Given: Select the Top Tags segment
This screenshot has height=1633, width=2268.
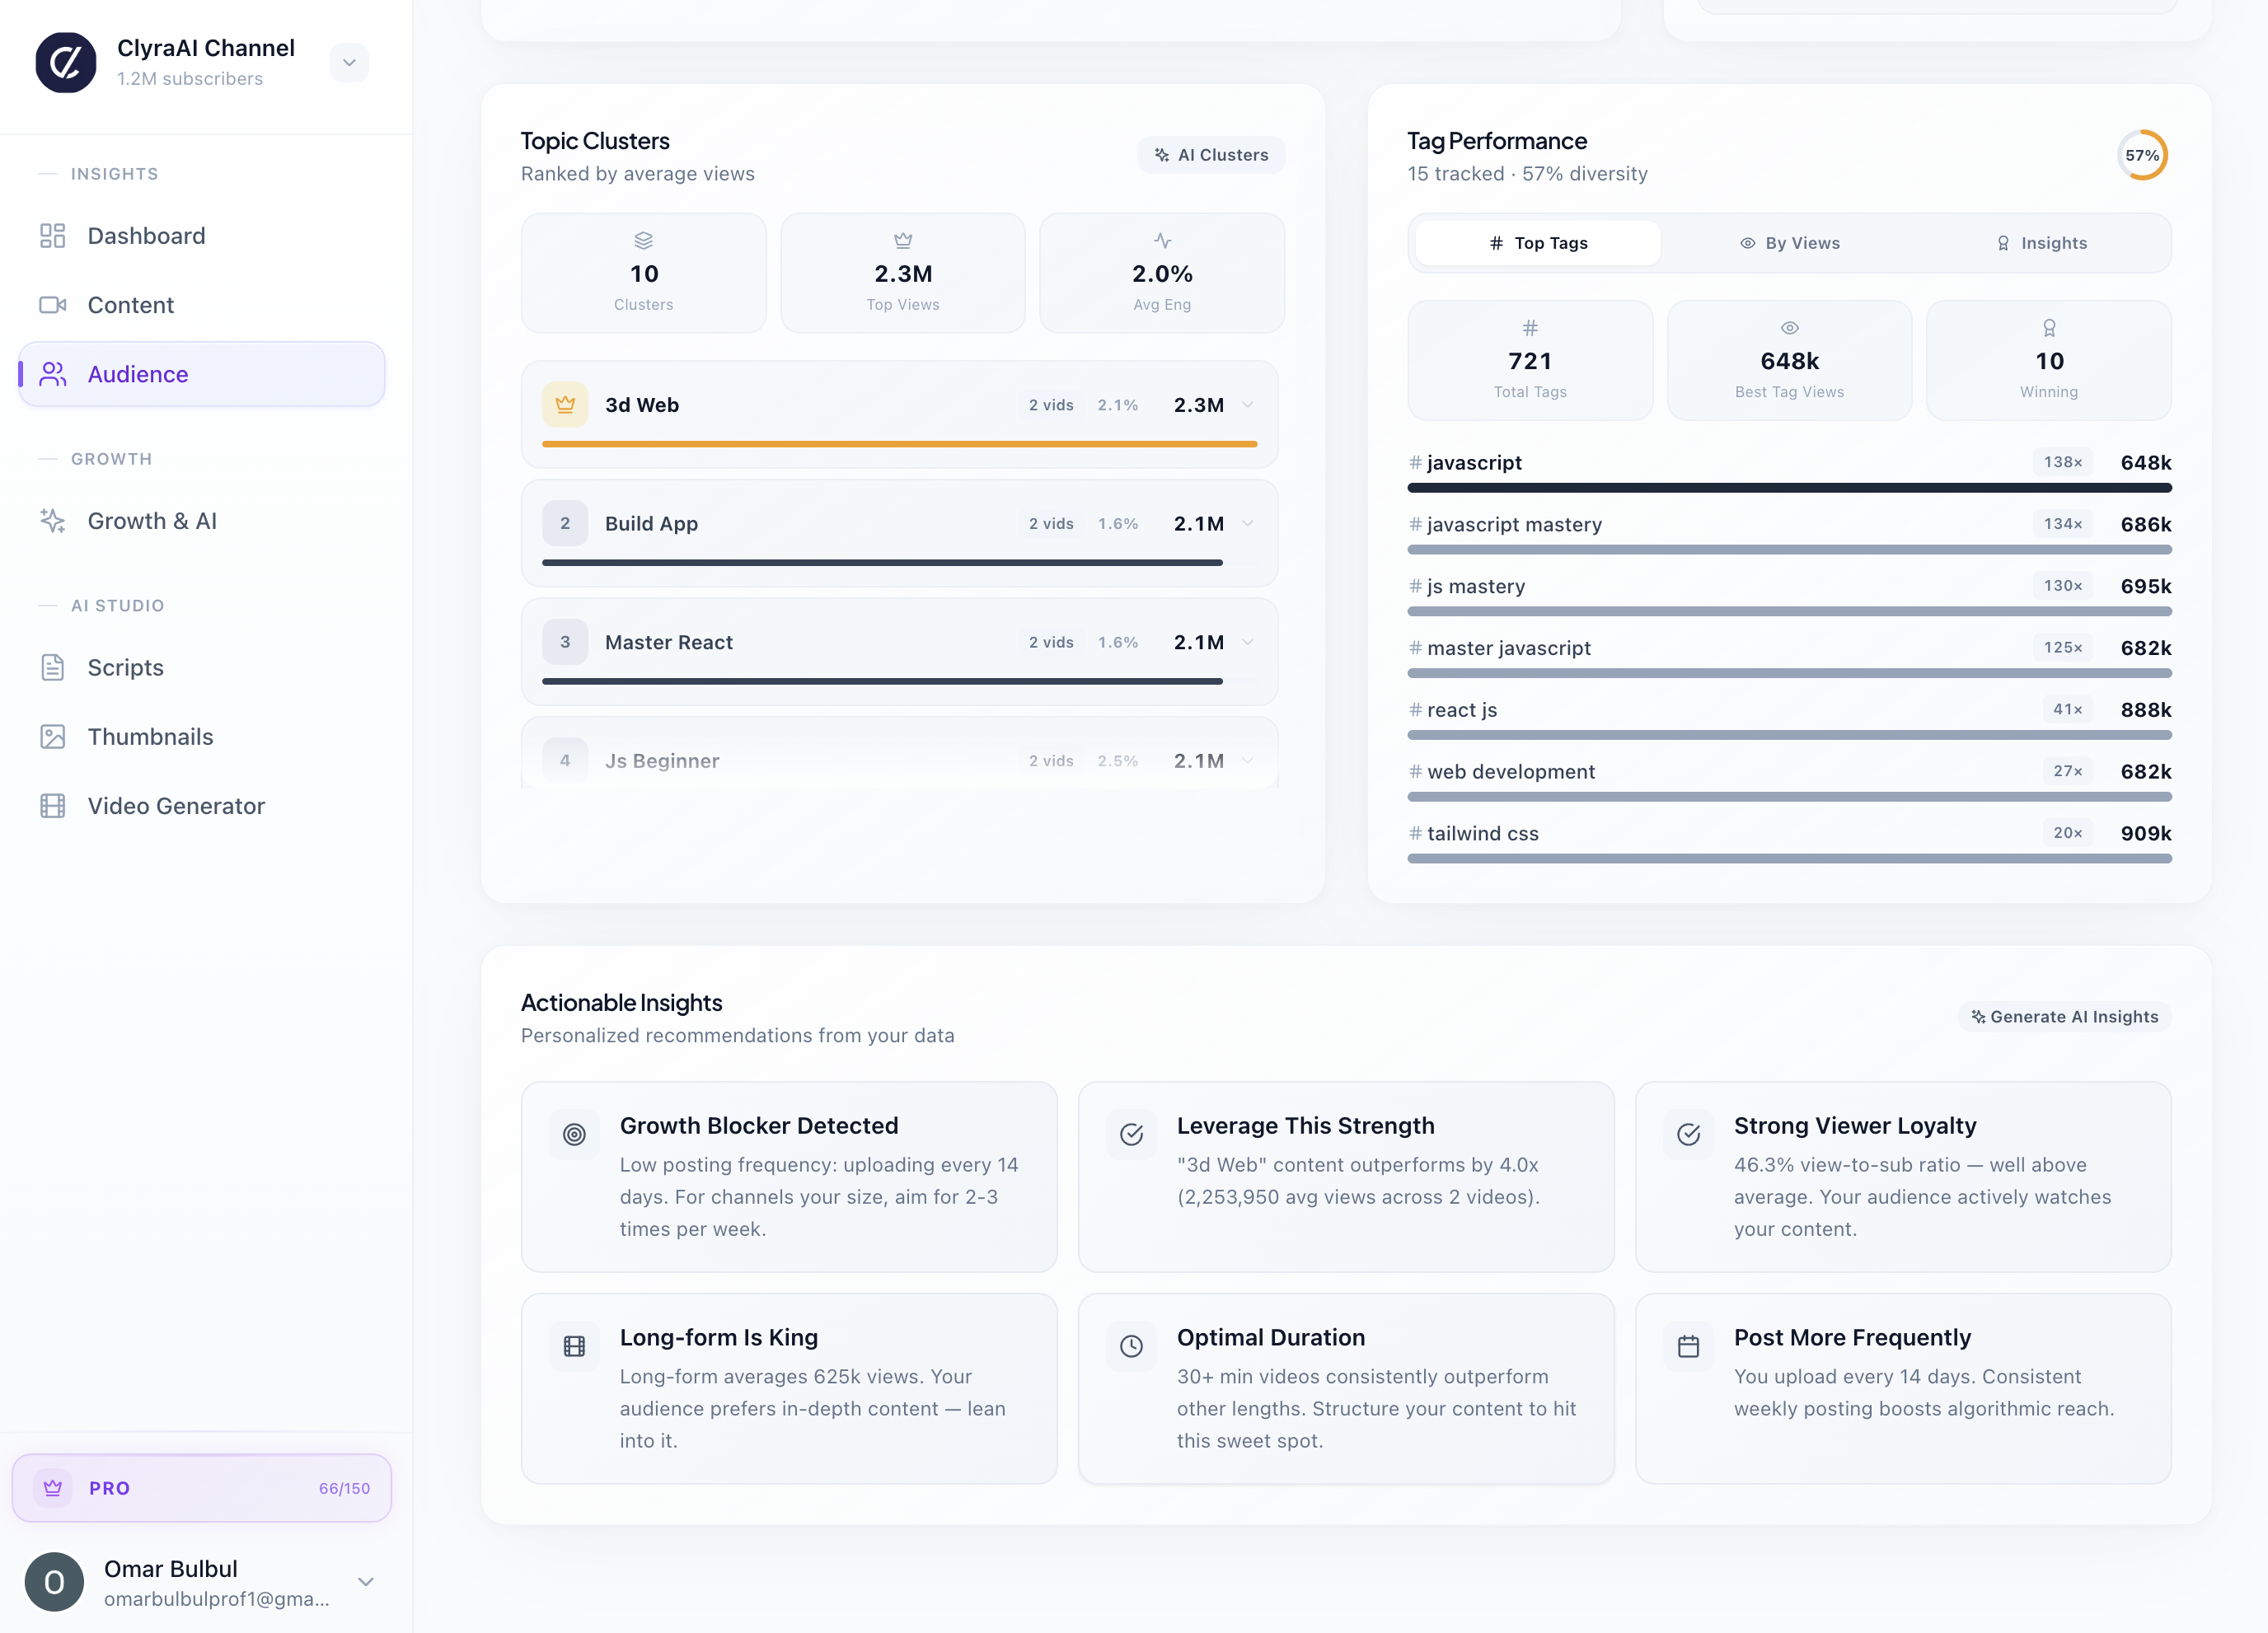Looking at the screenshot, I should tap(1537, 243).
